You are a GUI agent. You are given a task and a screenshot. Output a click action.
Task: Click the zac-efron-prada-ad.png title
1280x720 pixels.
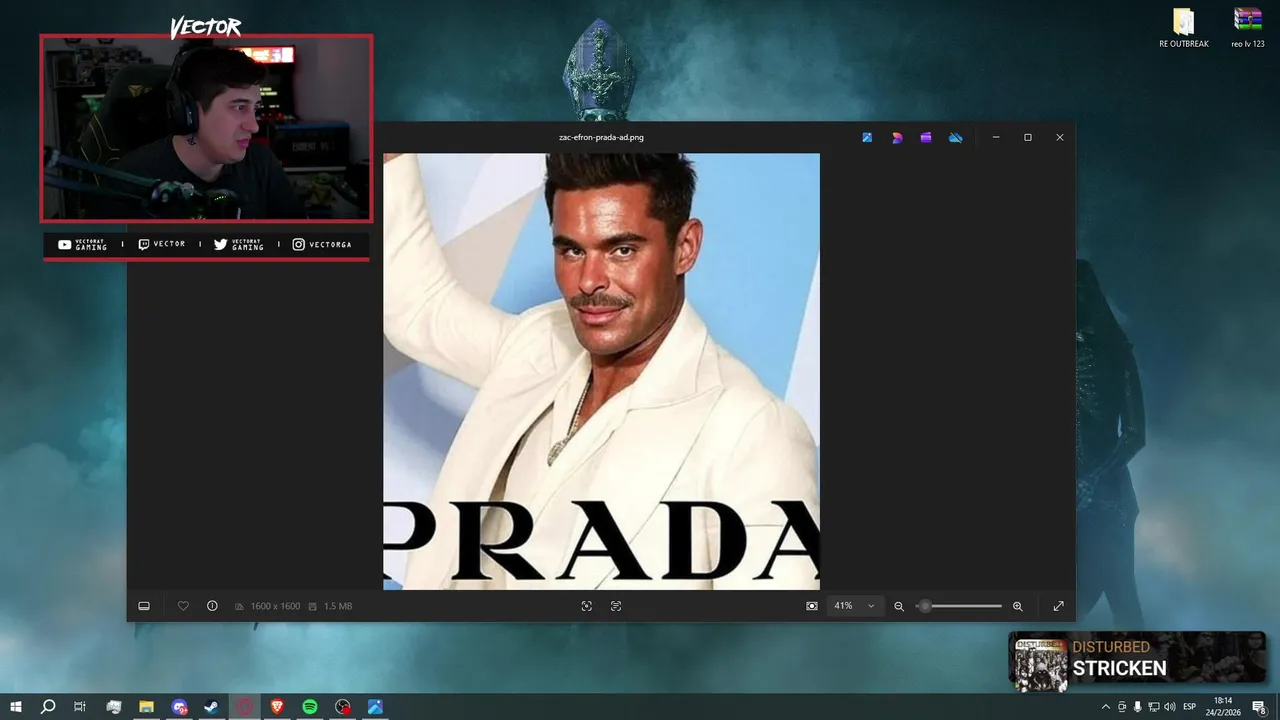601,137
